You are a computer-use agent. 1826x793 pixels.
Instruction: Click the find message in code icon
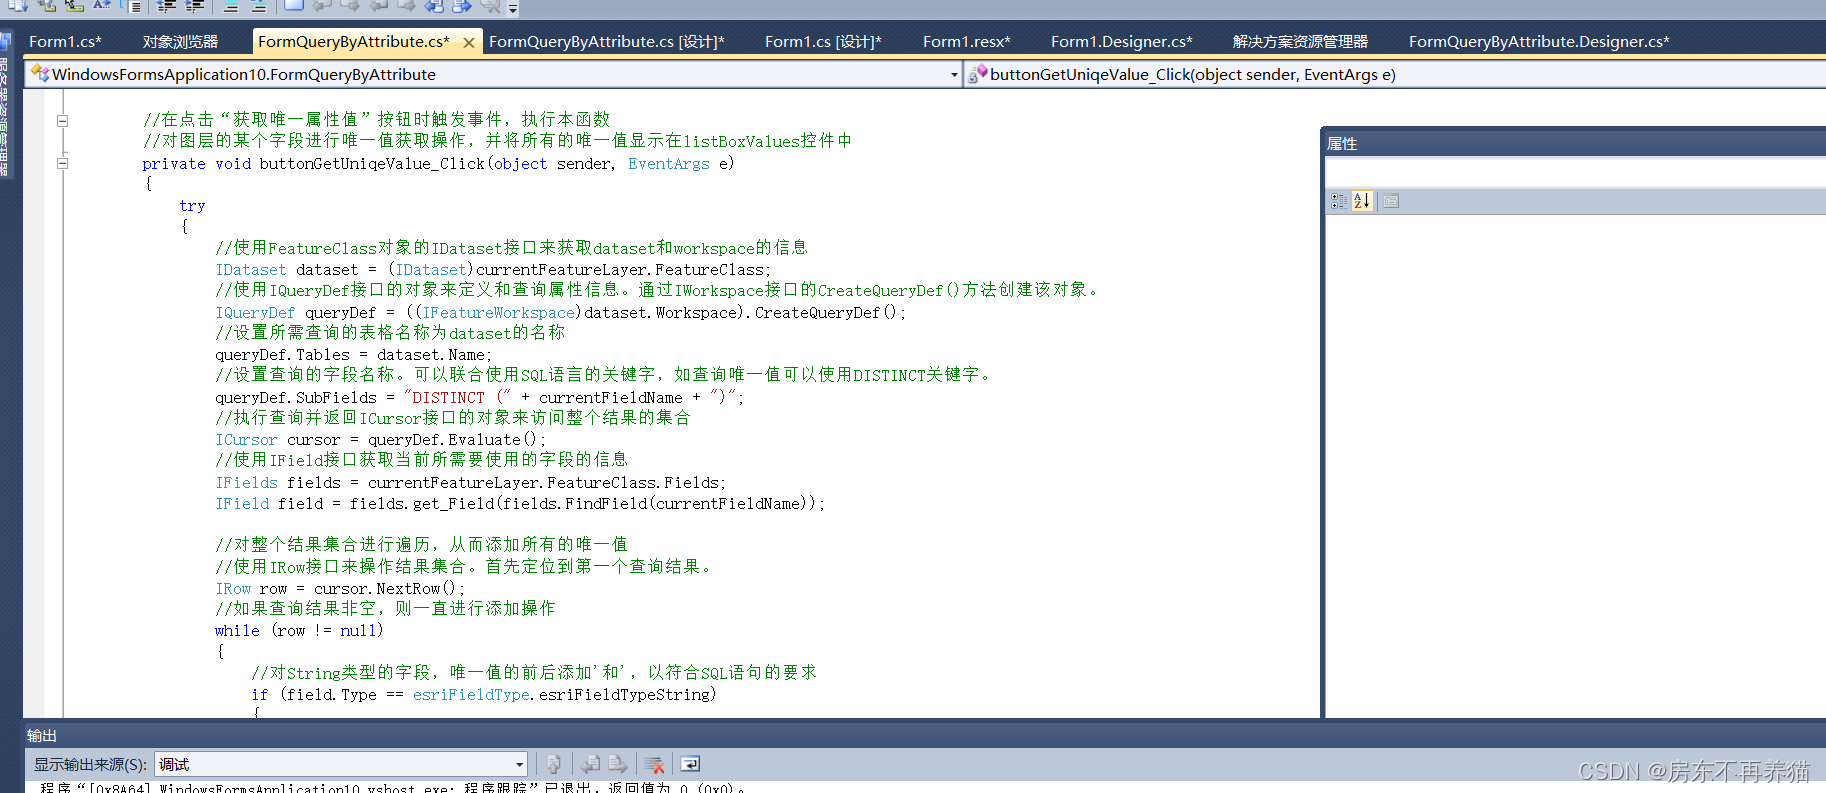click(x=553, y=765)
